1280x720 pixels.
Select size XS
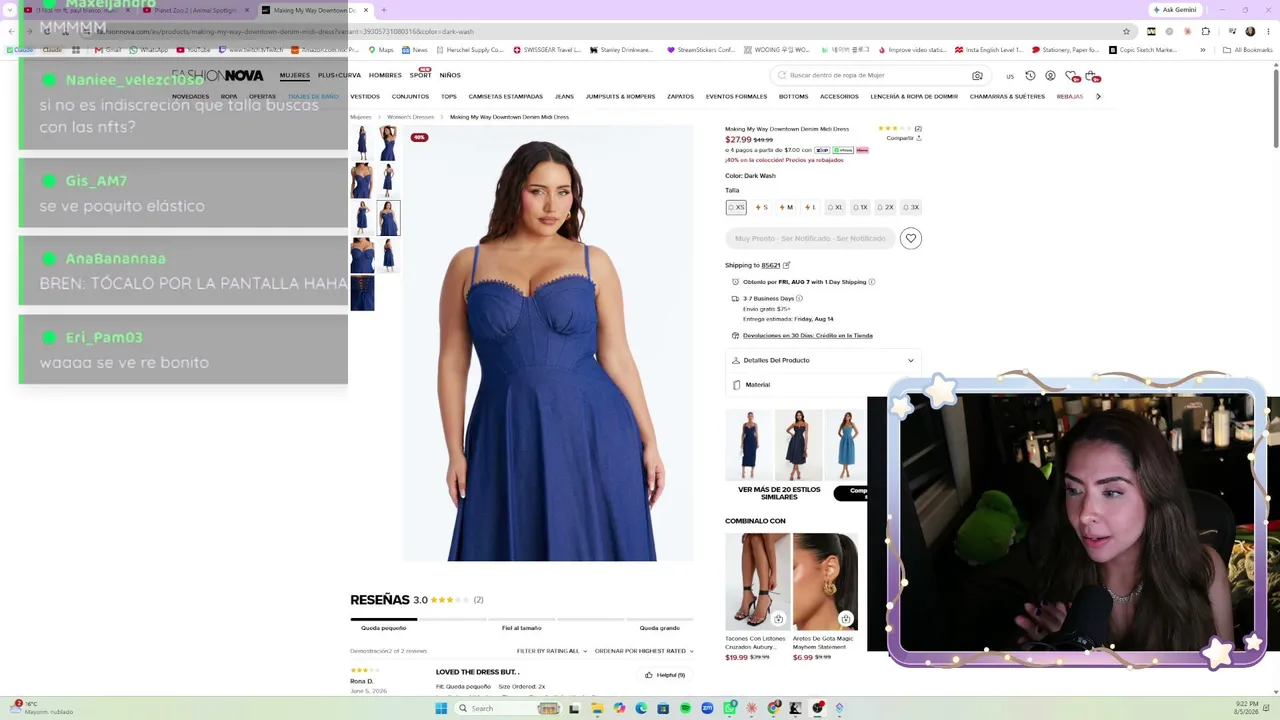pyautogui.click(x=736, y=207)
